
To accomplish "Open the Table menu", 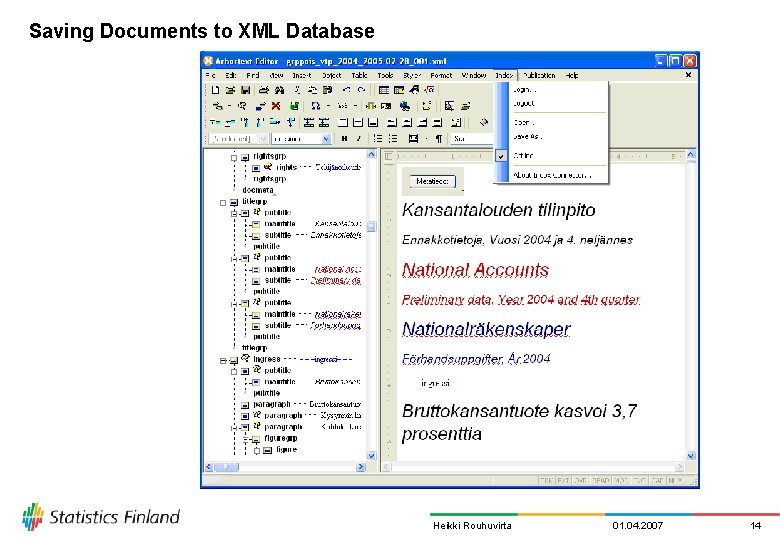I will pos(359,75).
